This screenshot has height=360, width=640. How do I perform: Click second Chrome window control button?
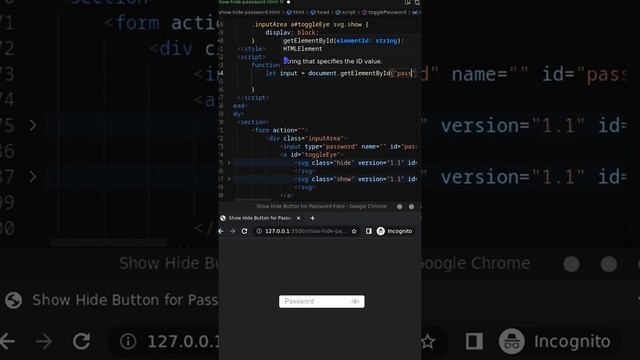click(x=411, y=207)
